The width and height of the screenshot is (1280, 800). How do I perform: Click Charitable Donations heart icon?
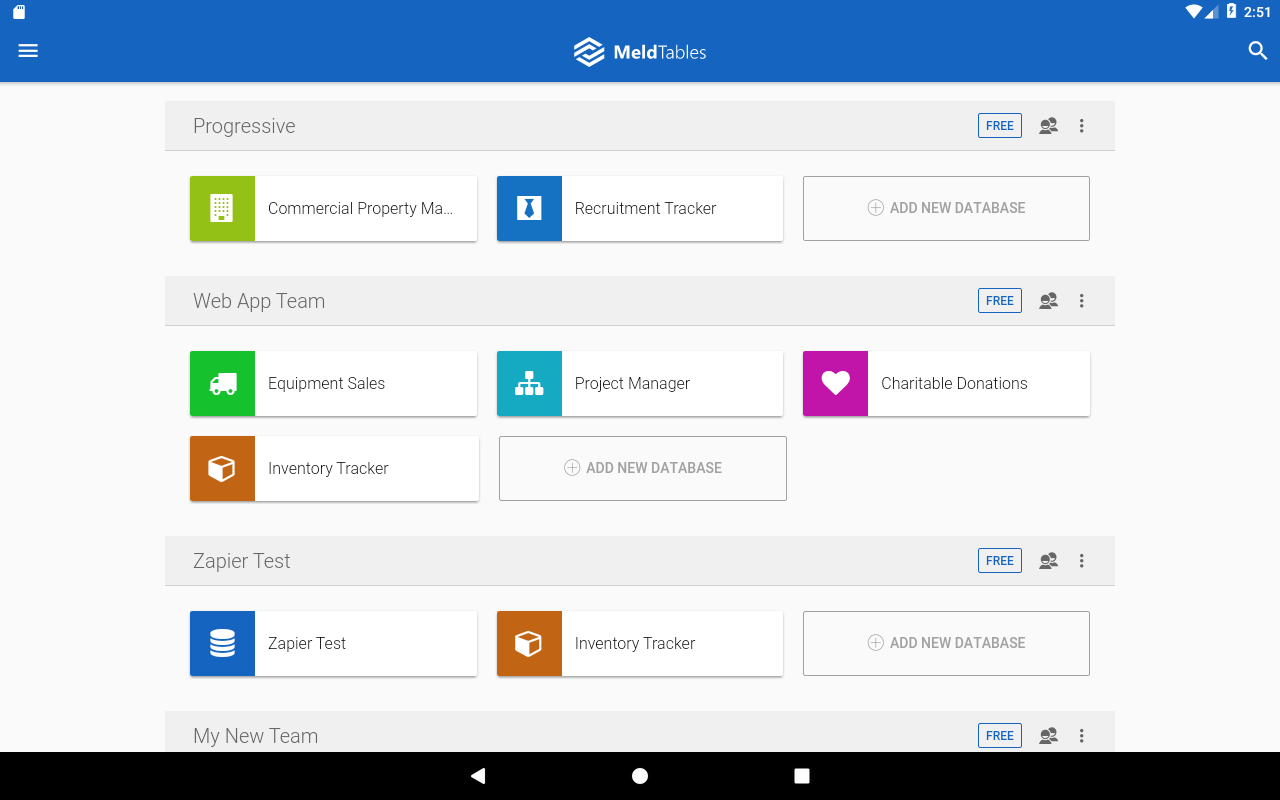click(x=835, y=383)
